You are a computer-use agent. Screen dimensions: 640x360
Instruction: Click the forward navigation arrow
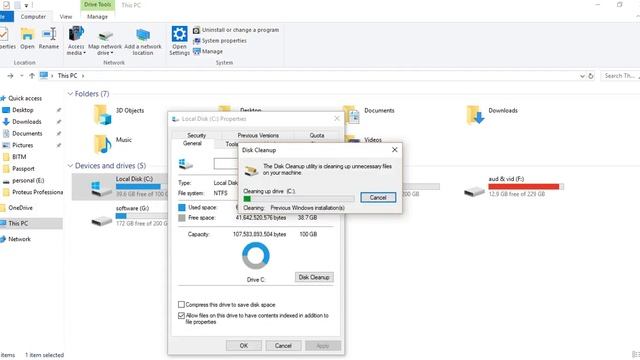tap(10, 76)
